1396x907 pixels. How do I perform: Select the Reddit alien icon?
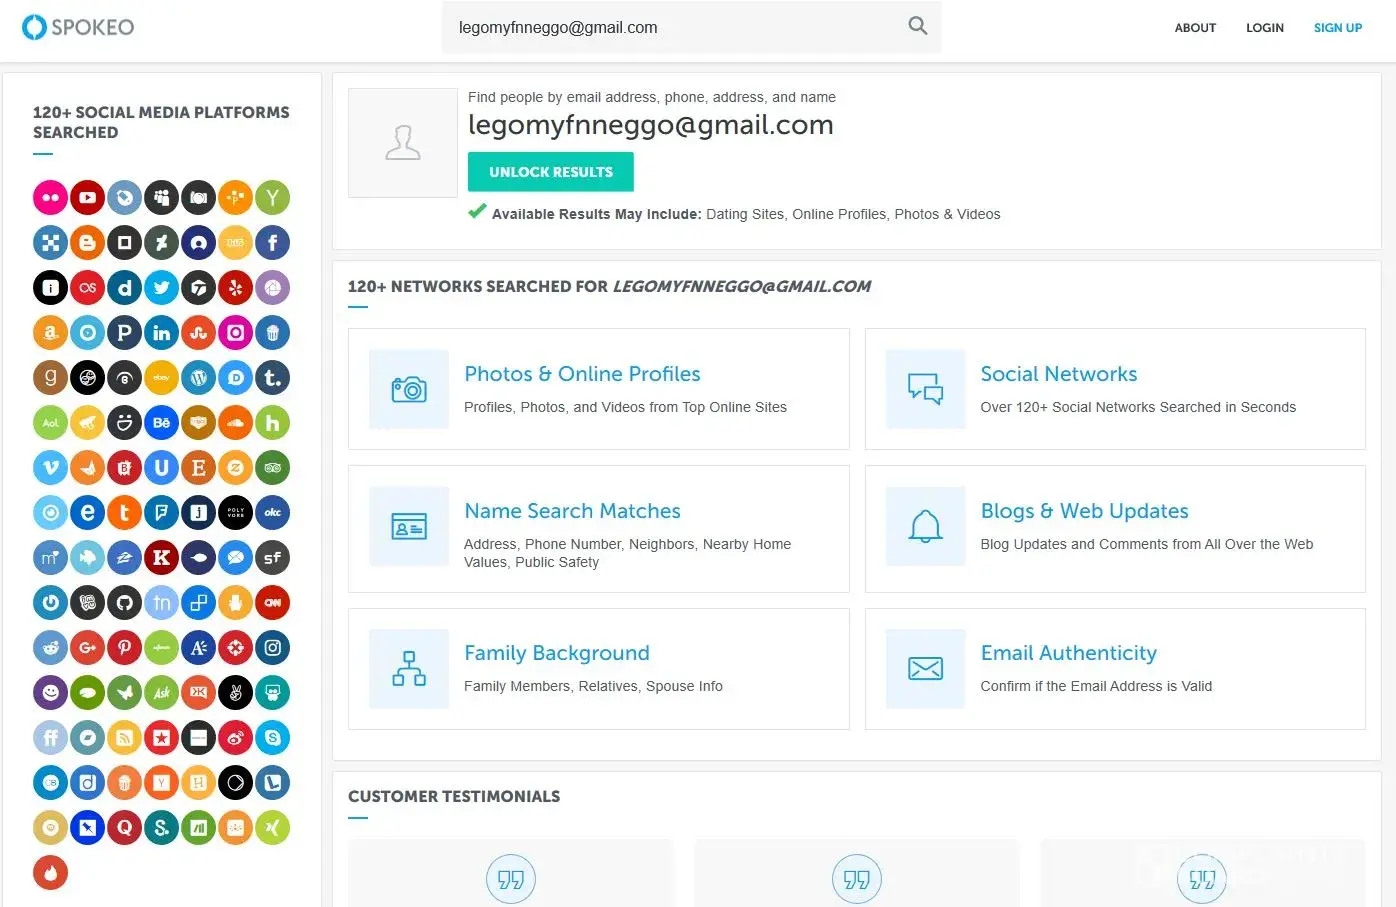51,648
